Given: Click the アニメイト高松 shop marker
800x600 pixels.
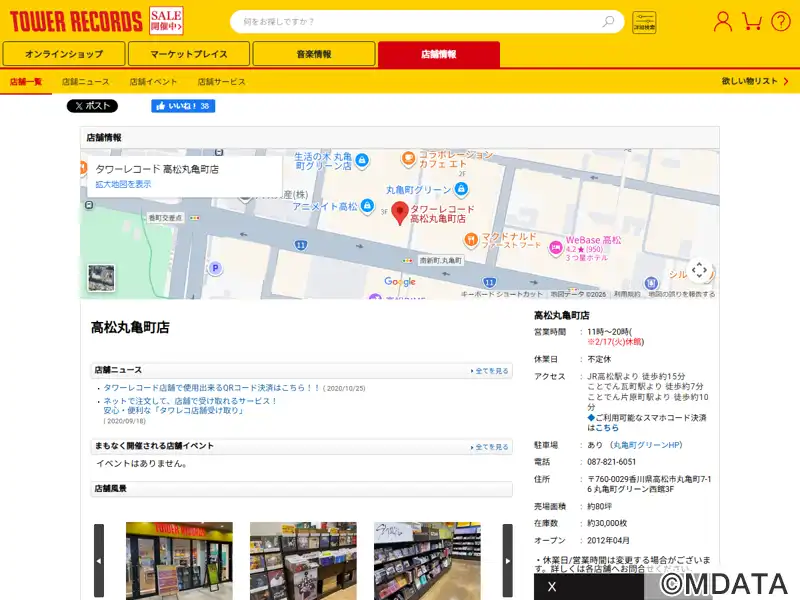Looking at the screenshot, I should click(367, 206).
